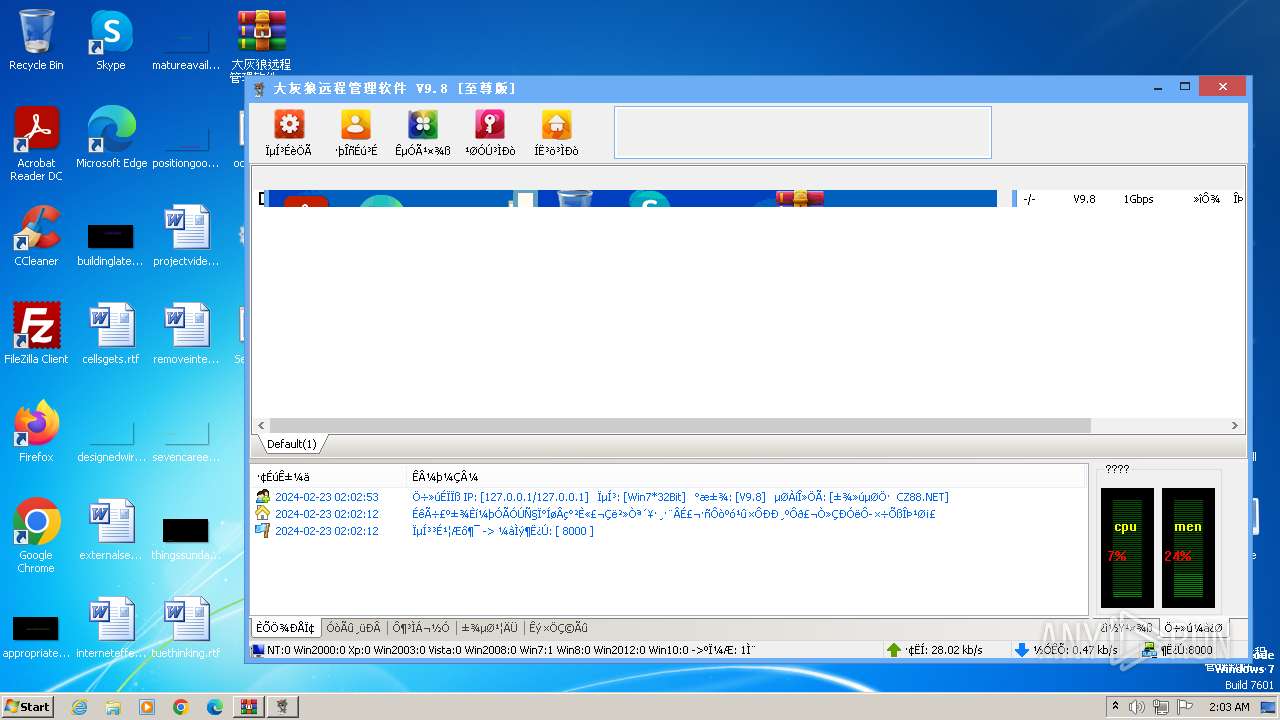Screen dimensions: 1280x720
Task: Open File Explorer from taskbar
Action: click(113, 707)
